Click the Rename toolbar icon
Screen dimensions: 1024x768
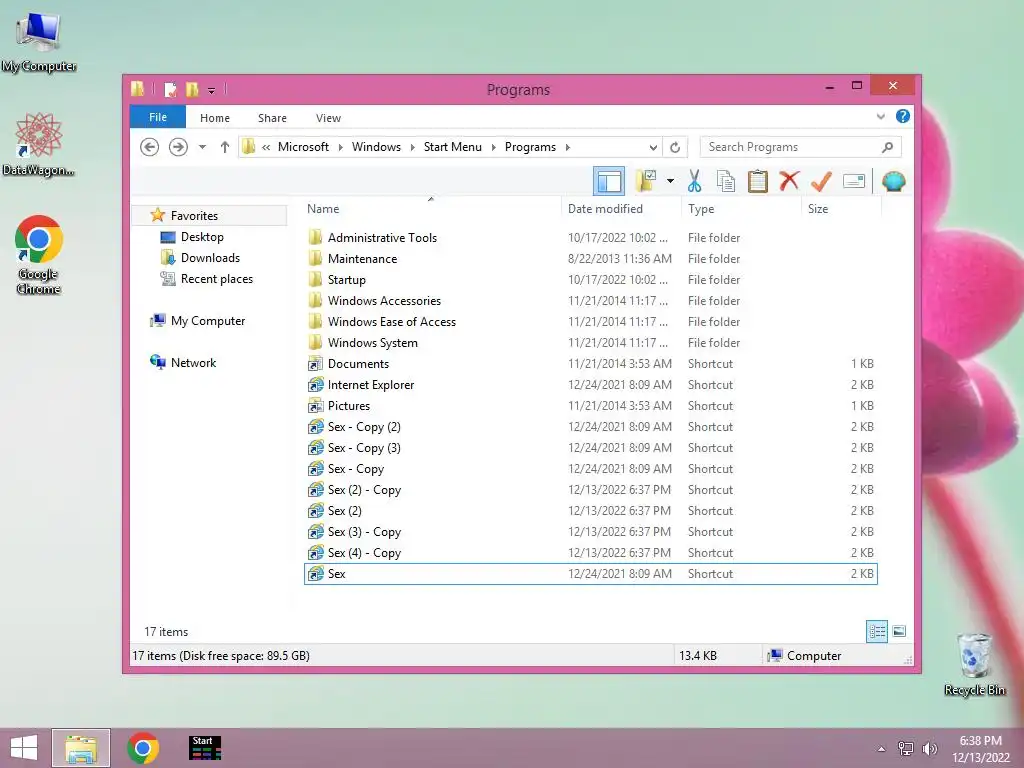(854, 181)
